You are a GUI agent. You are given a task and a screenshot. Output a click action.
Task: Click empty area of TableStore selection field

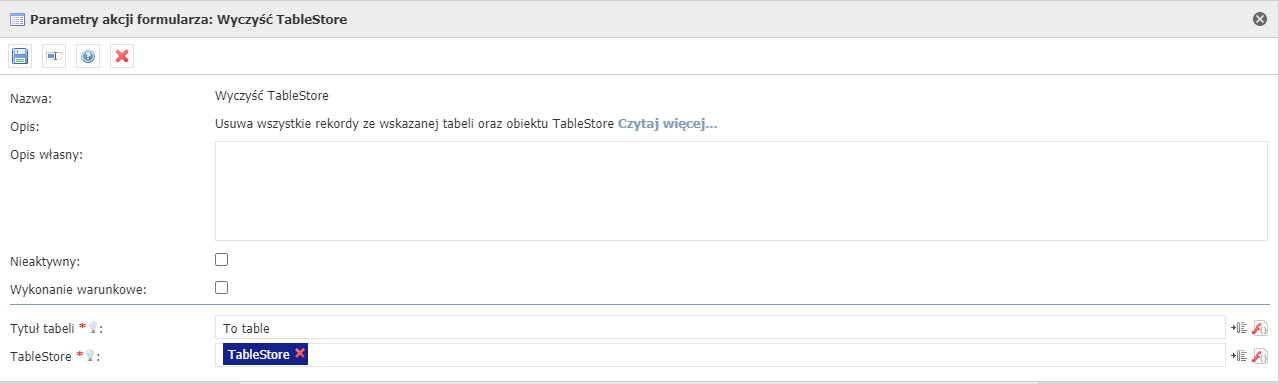(x=765, y=355)
